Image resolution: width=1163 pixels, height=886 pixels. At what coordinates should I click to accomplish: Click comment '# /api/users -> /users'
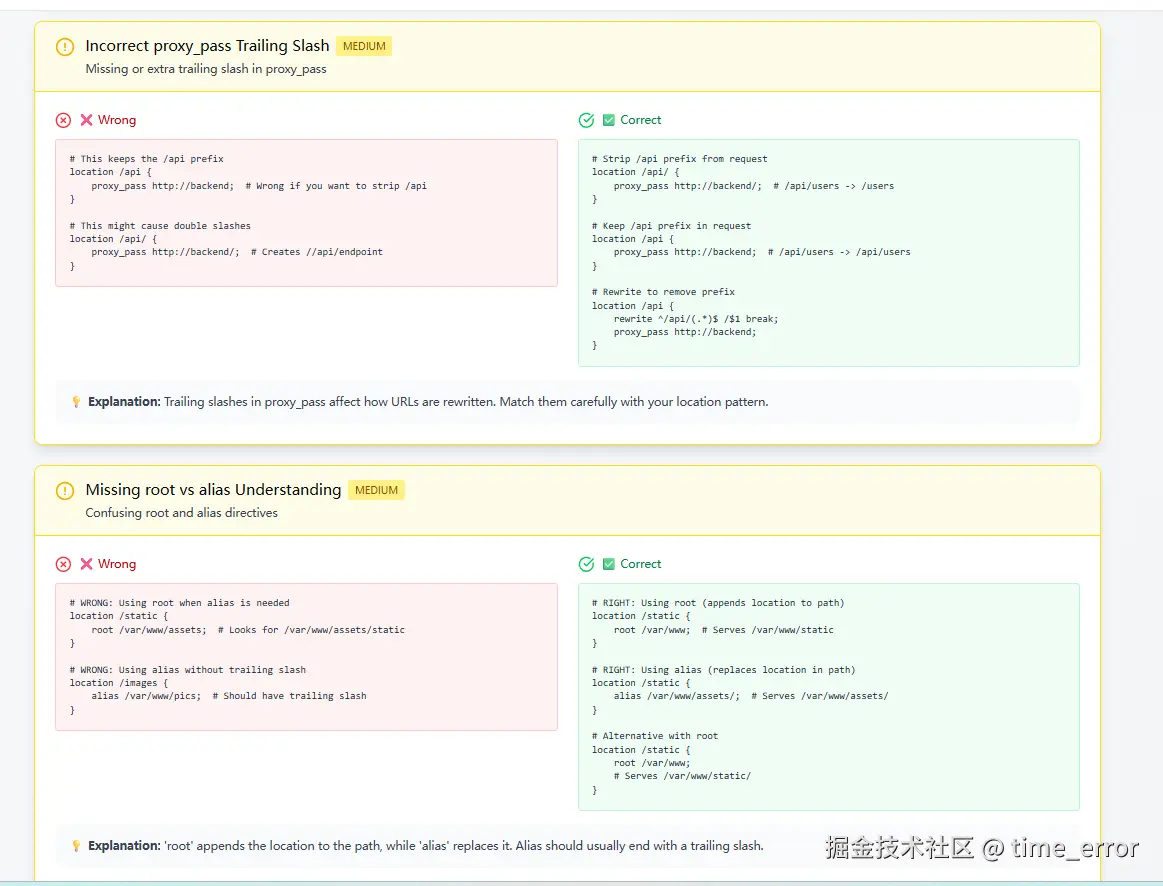pyautogui.click(x=834, y=186)
